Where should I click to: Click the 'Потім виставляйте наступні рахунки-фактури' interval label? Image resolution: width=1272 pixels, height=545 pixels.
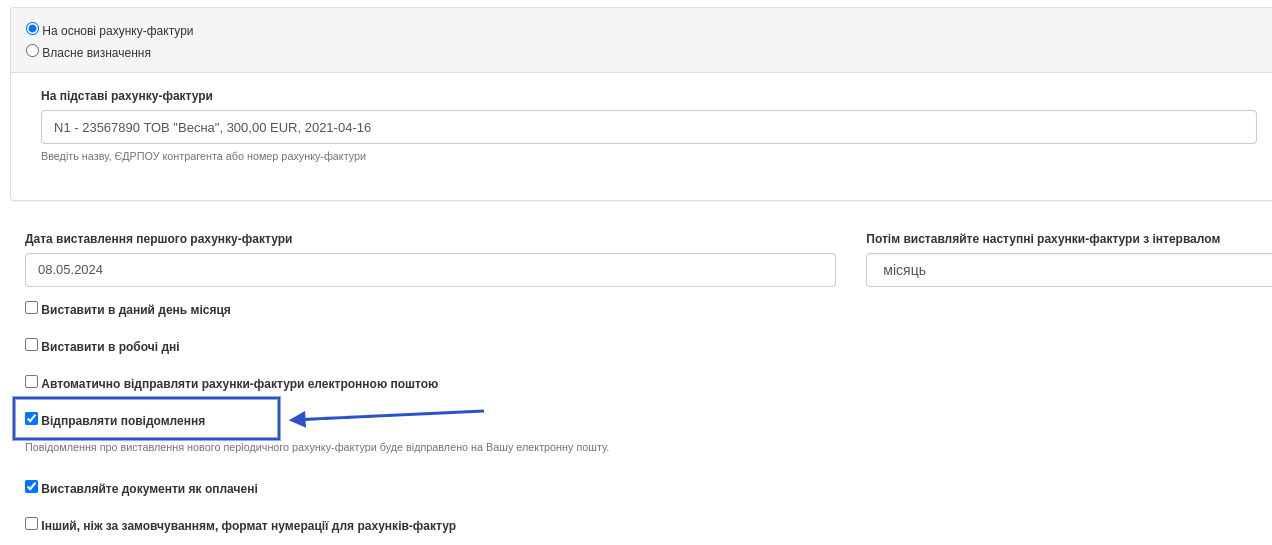point(1043,239)
